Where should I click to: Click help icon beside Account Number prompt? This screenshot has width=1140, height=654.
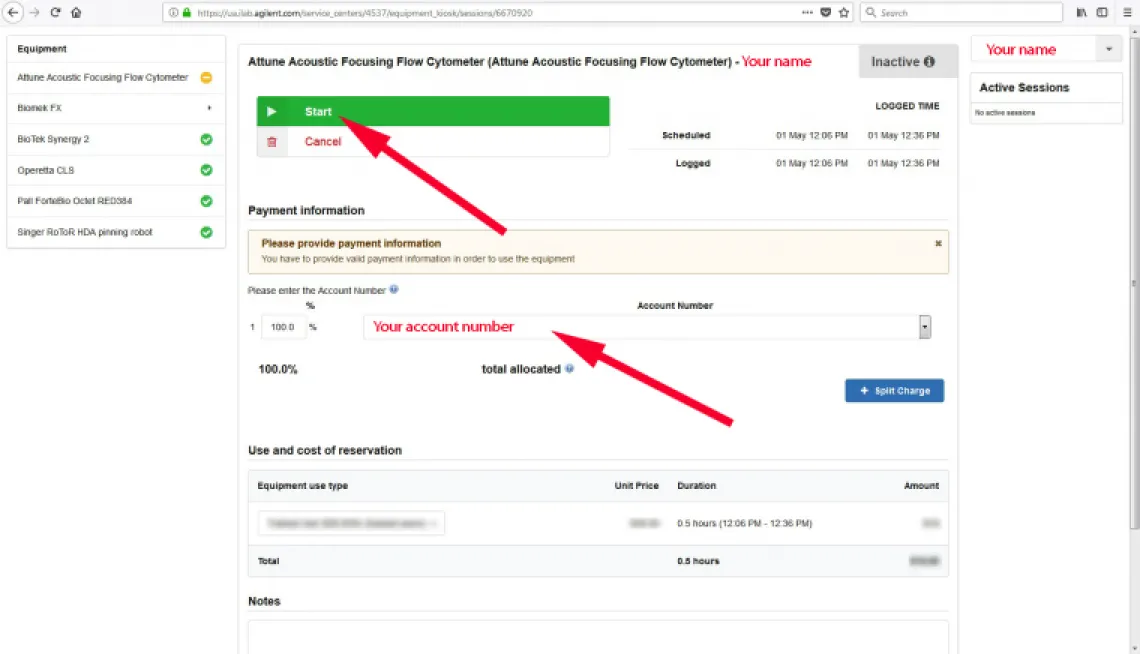[x=394, y=290]
